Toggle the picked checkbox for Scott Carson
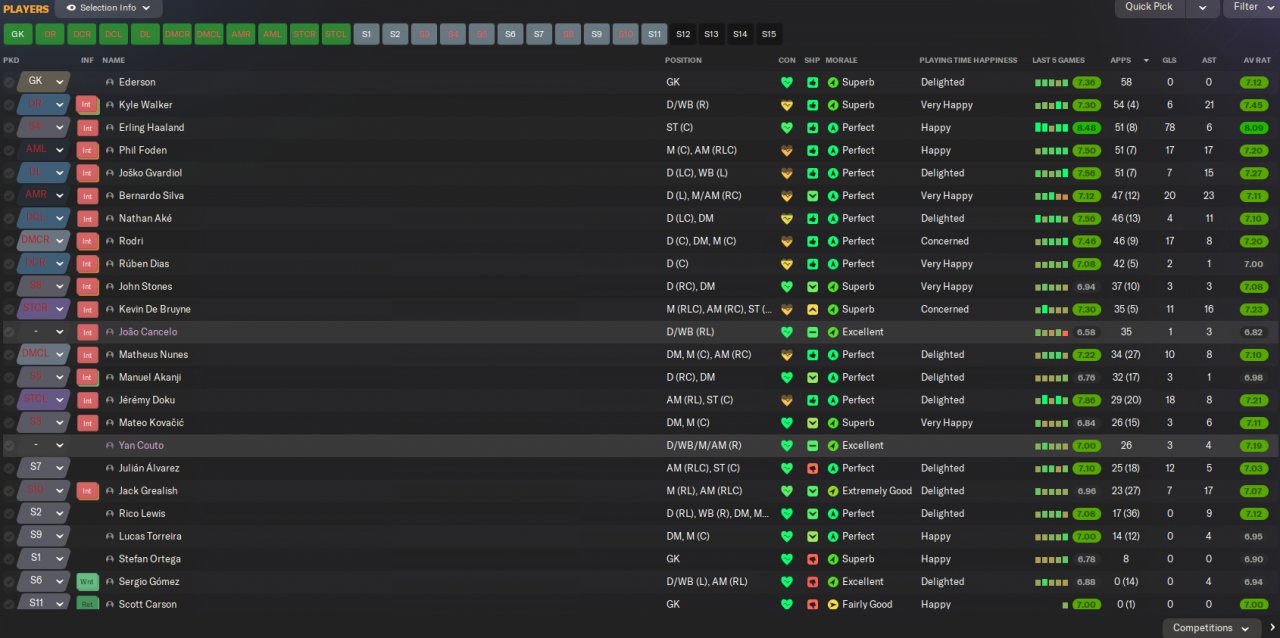Image resolution: width=1280 pixels, height=638 pixels. click(9, 604)
